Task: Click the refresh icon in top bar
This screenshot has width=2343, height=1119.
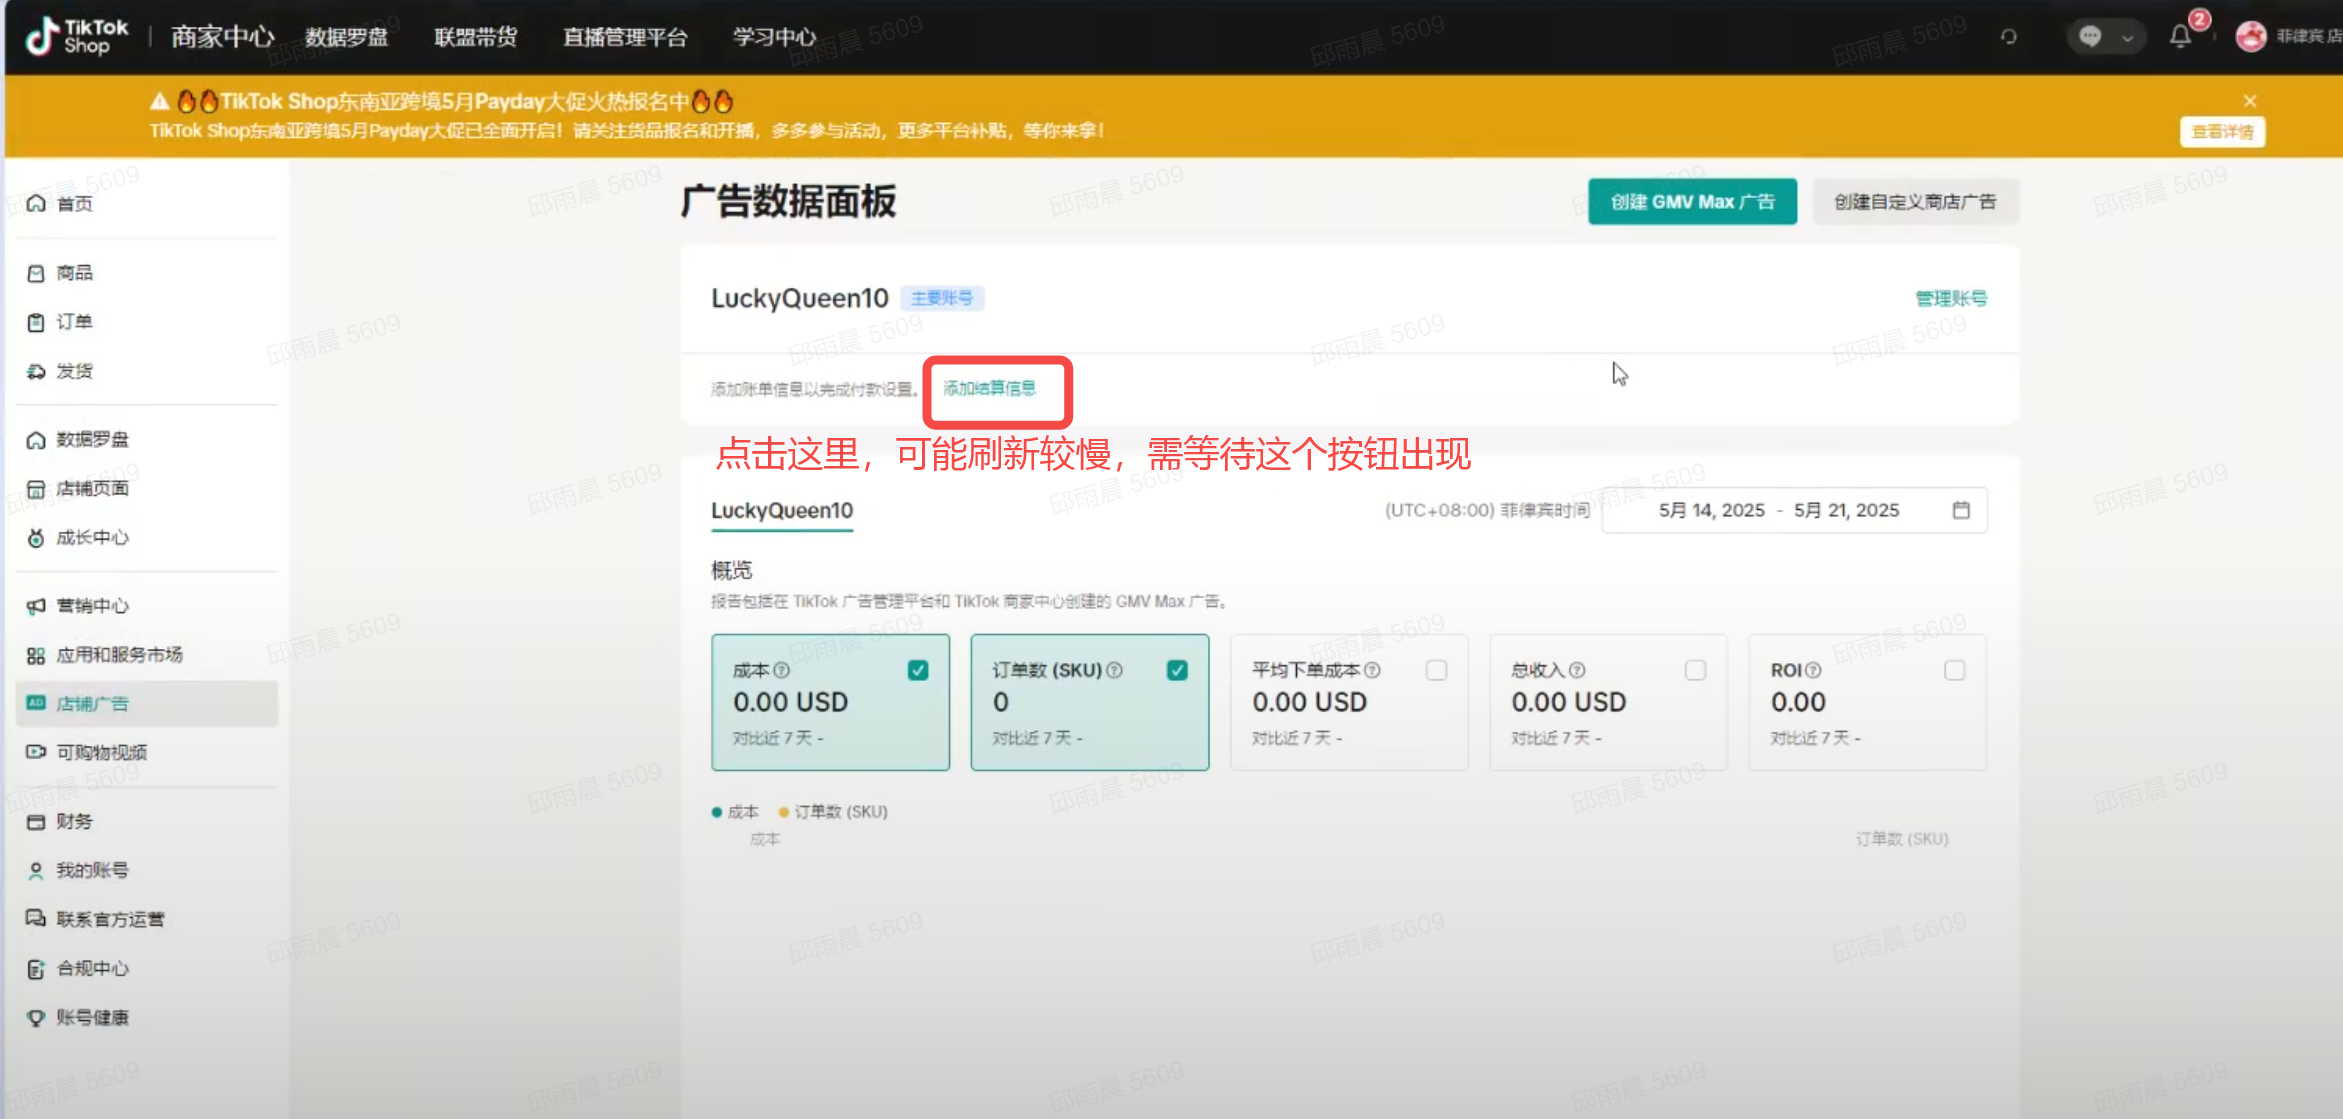Action: (x=2009, y=37)
